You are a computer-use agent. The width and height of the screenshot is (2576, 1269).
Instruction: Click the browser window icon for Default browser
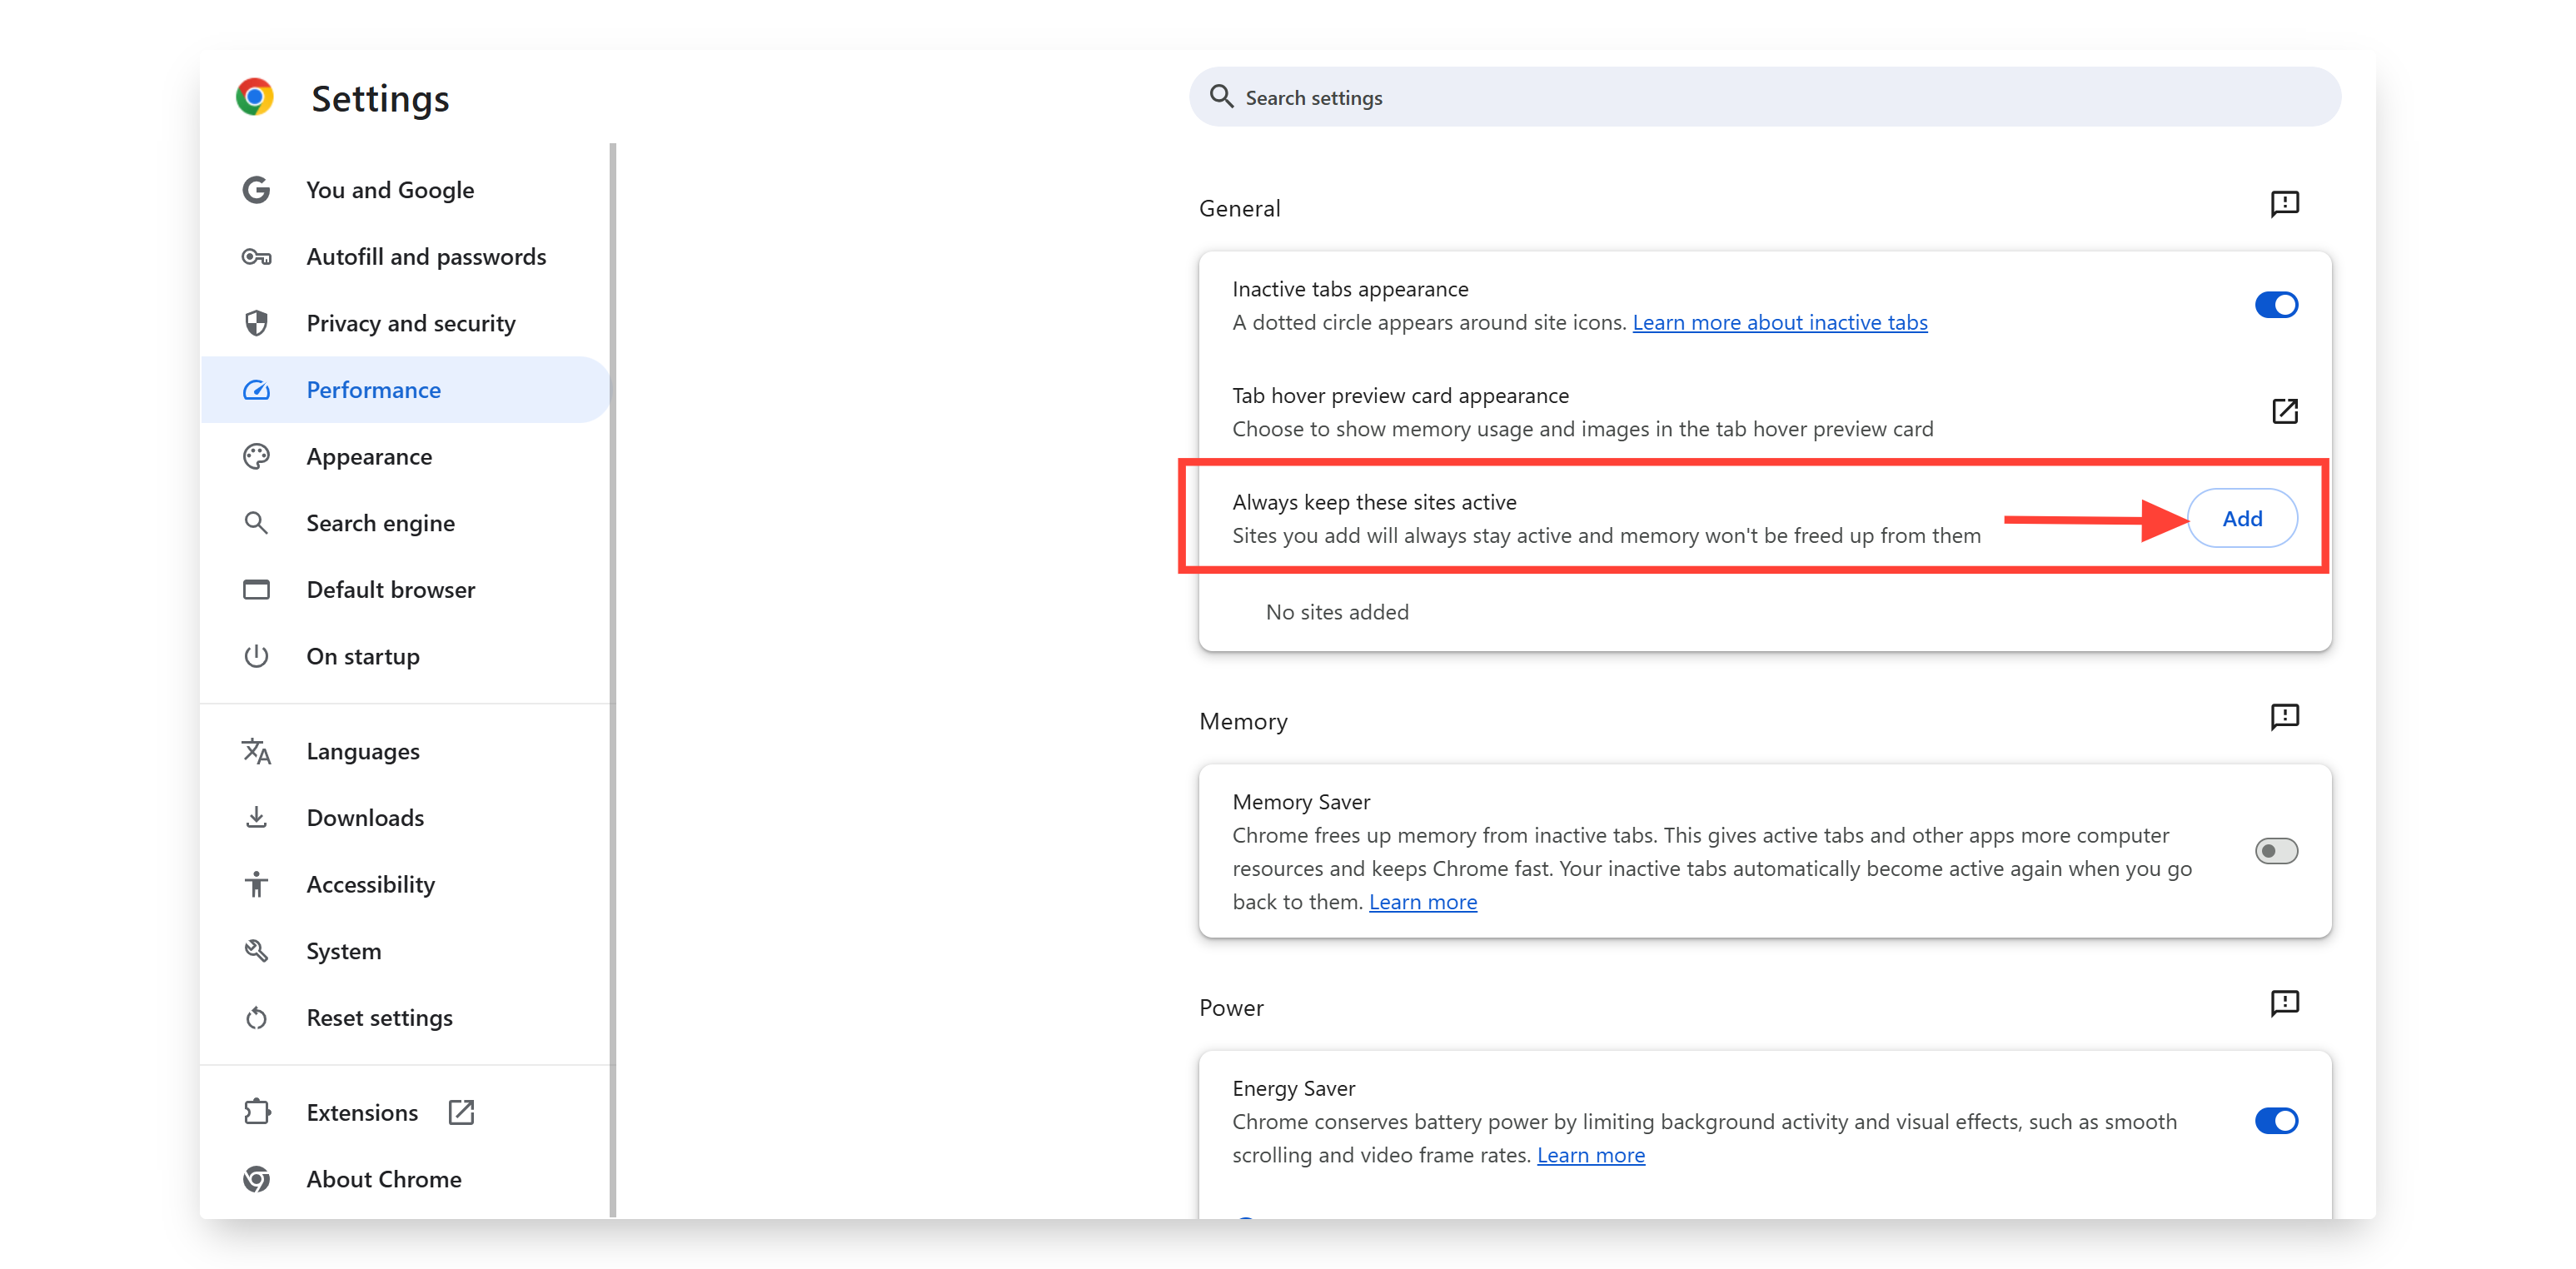coord(256,590)
